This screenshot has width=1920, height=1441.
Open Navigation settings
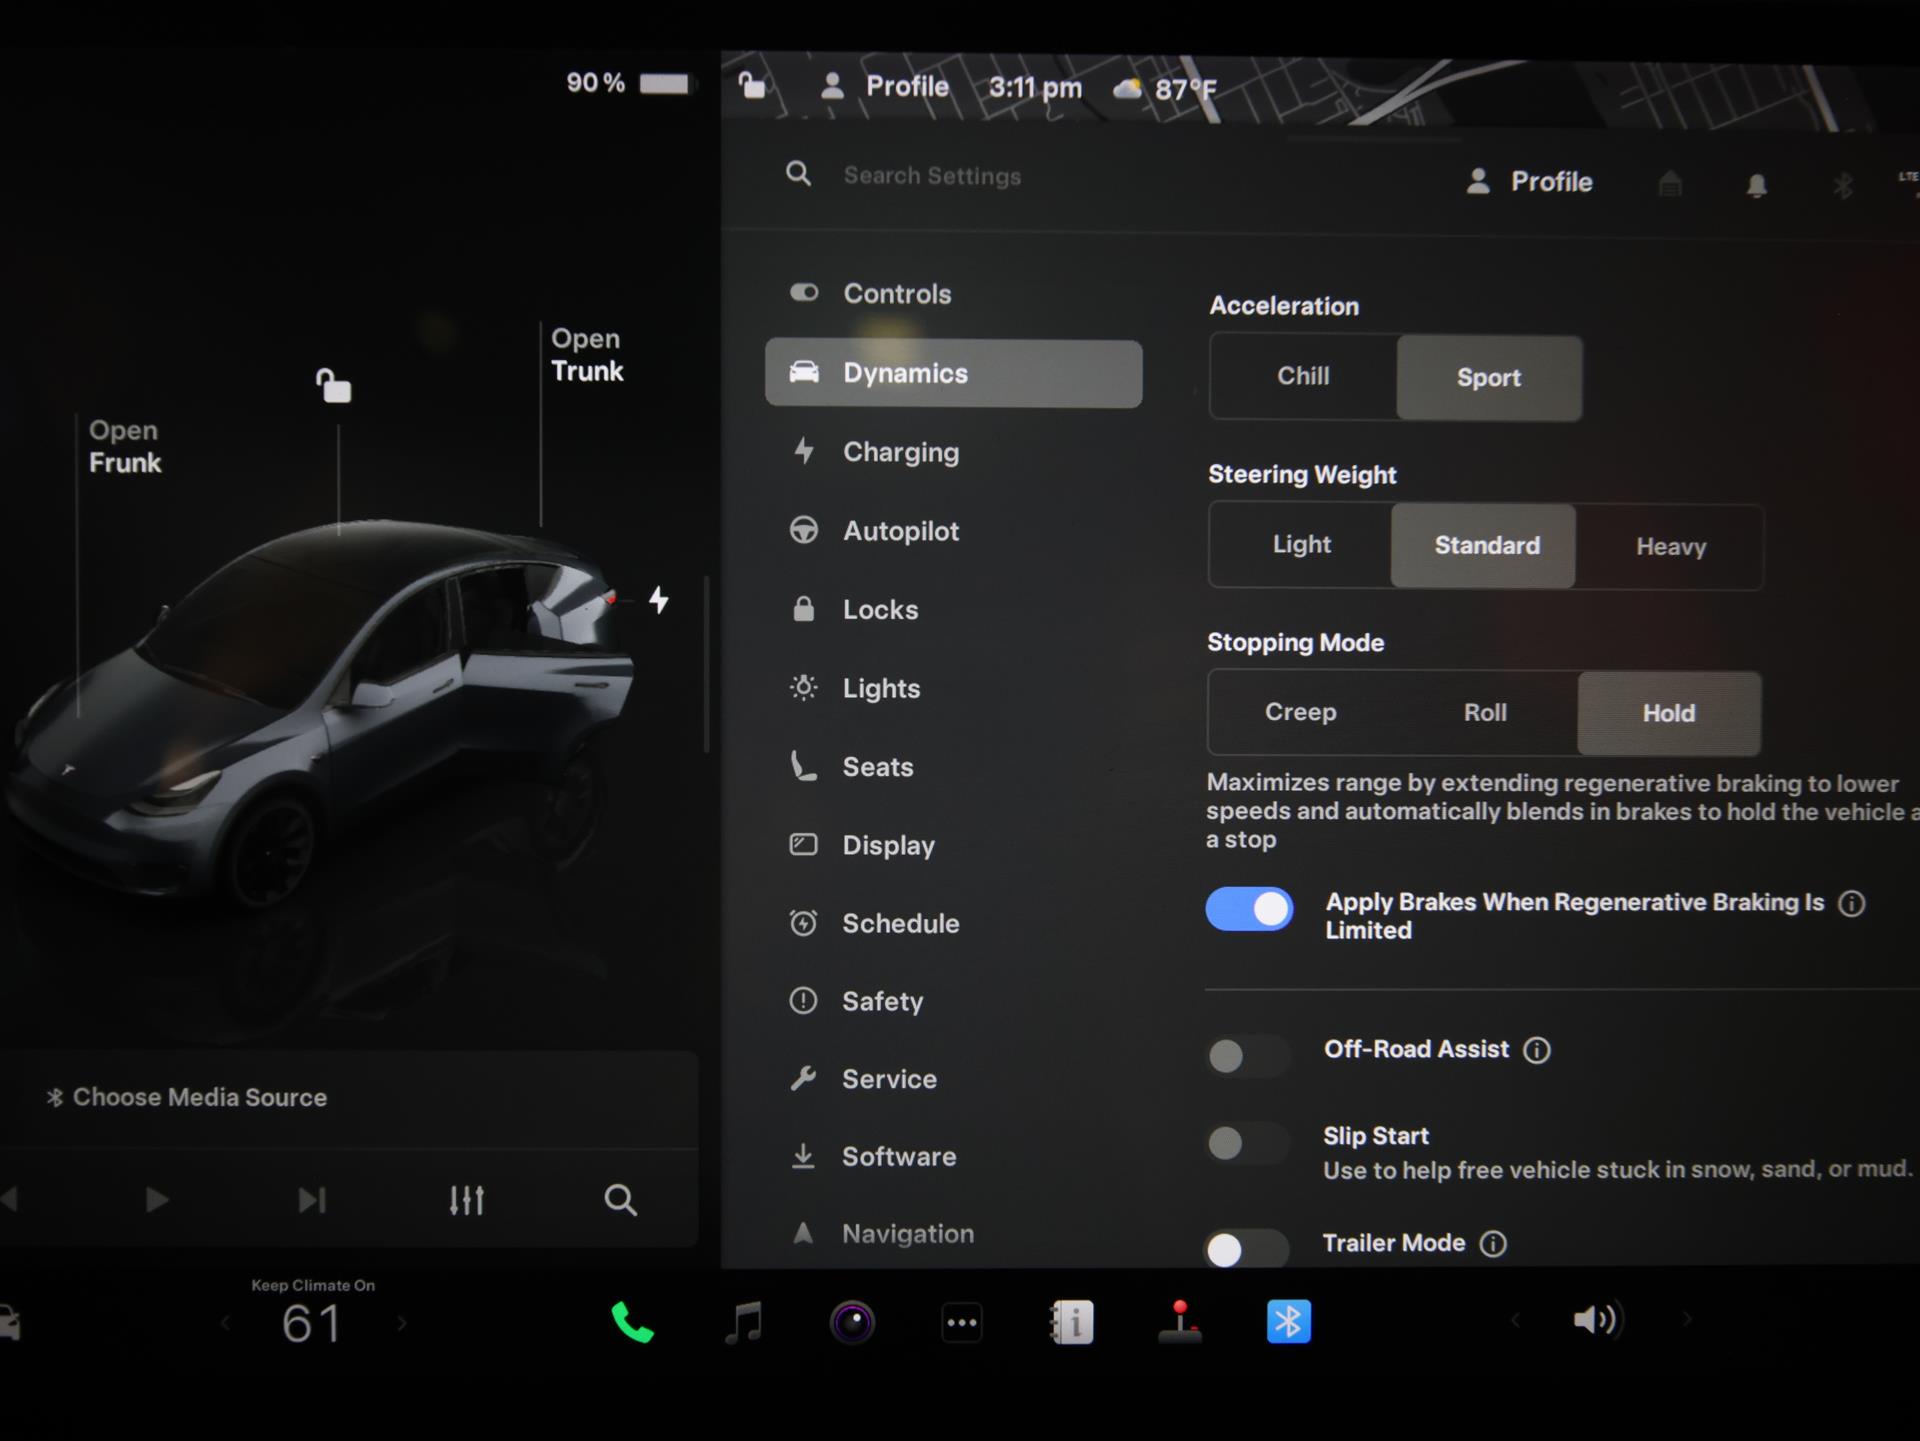click(953, 1234)
